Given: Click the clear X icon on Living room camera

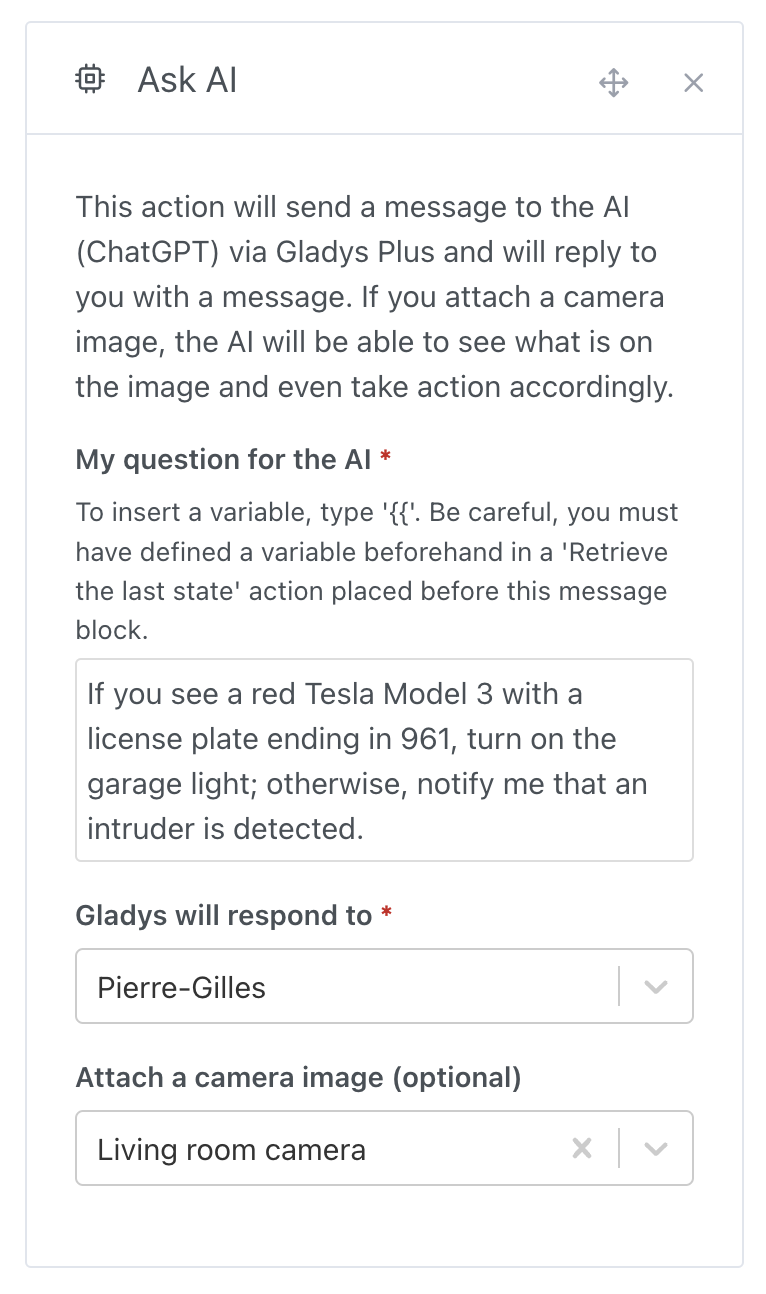Looking at the screenshot, I should [x=582, y=1148].
